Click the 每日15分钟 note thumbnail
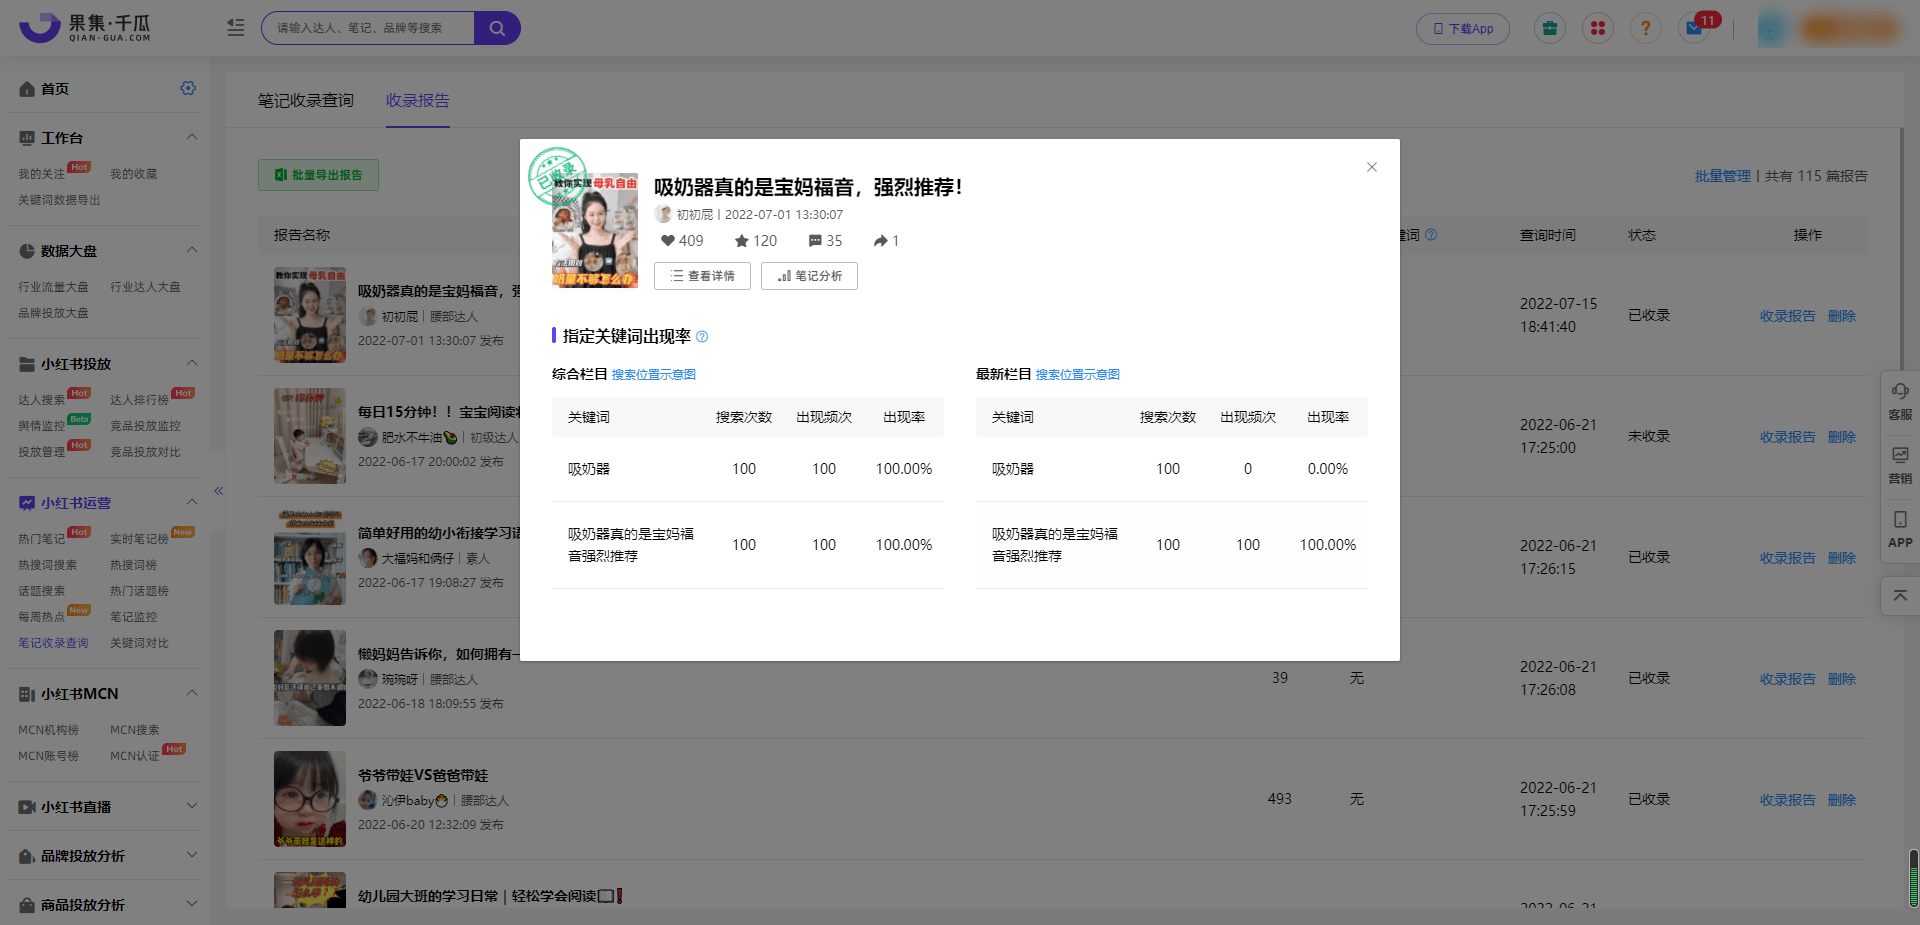 click(x=310, y=436)
